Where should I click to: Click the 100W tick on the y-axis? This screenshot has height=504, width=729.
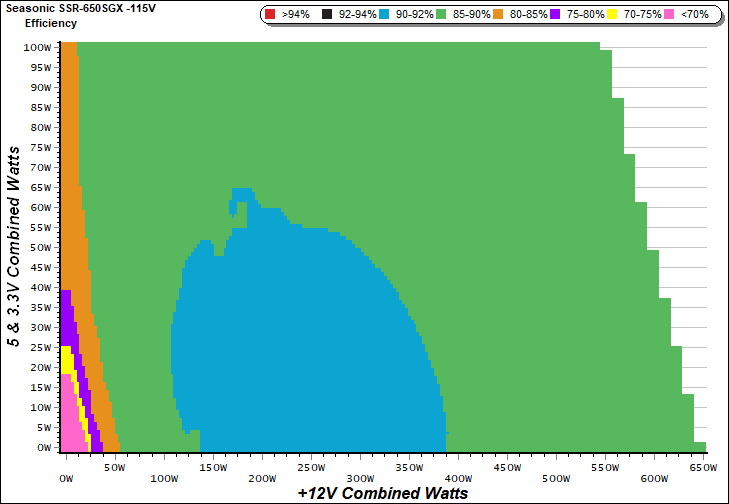37,47
